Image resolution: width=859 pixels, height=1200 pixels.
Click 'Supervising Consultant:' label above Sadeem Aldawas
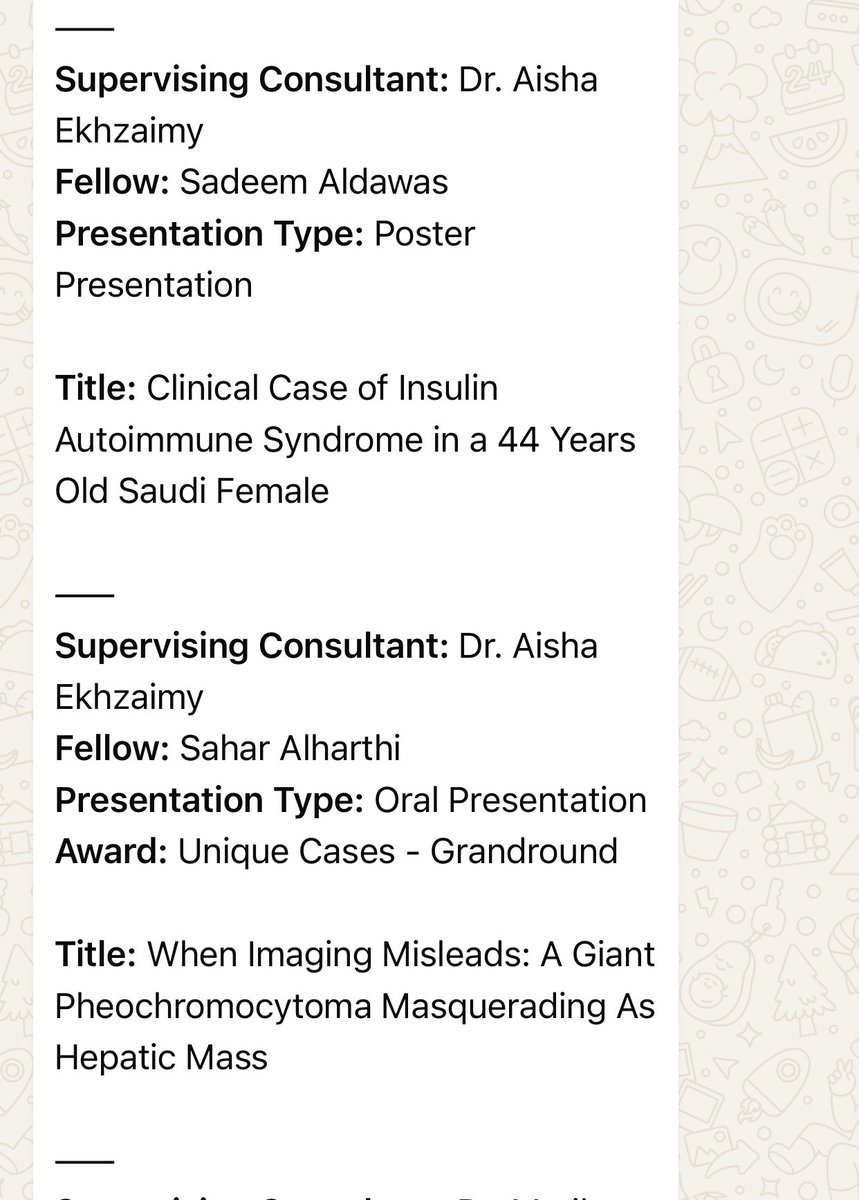pyautogui.click(x=251, y=80)
